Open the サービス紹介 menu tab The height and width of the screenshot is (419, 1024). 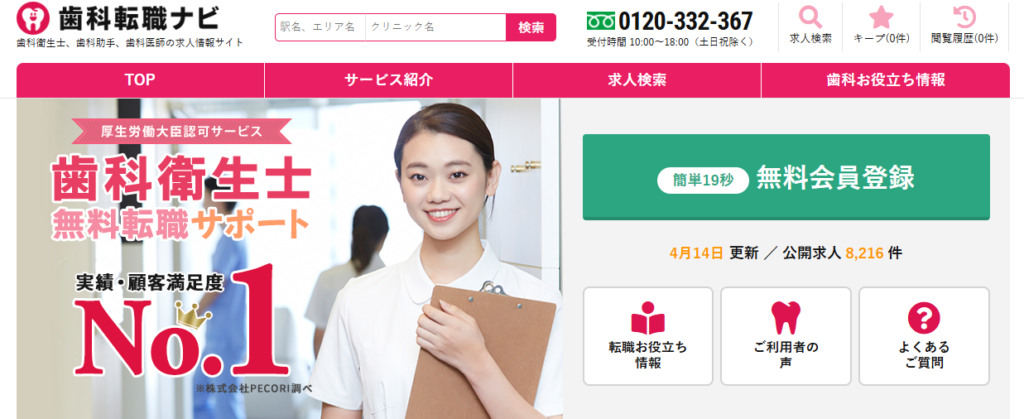click(389, 80)
